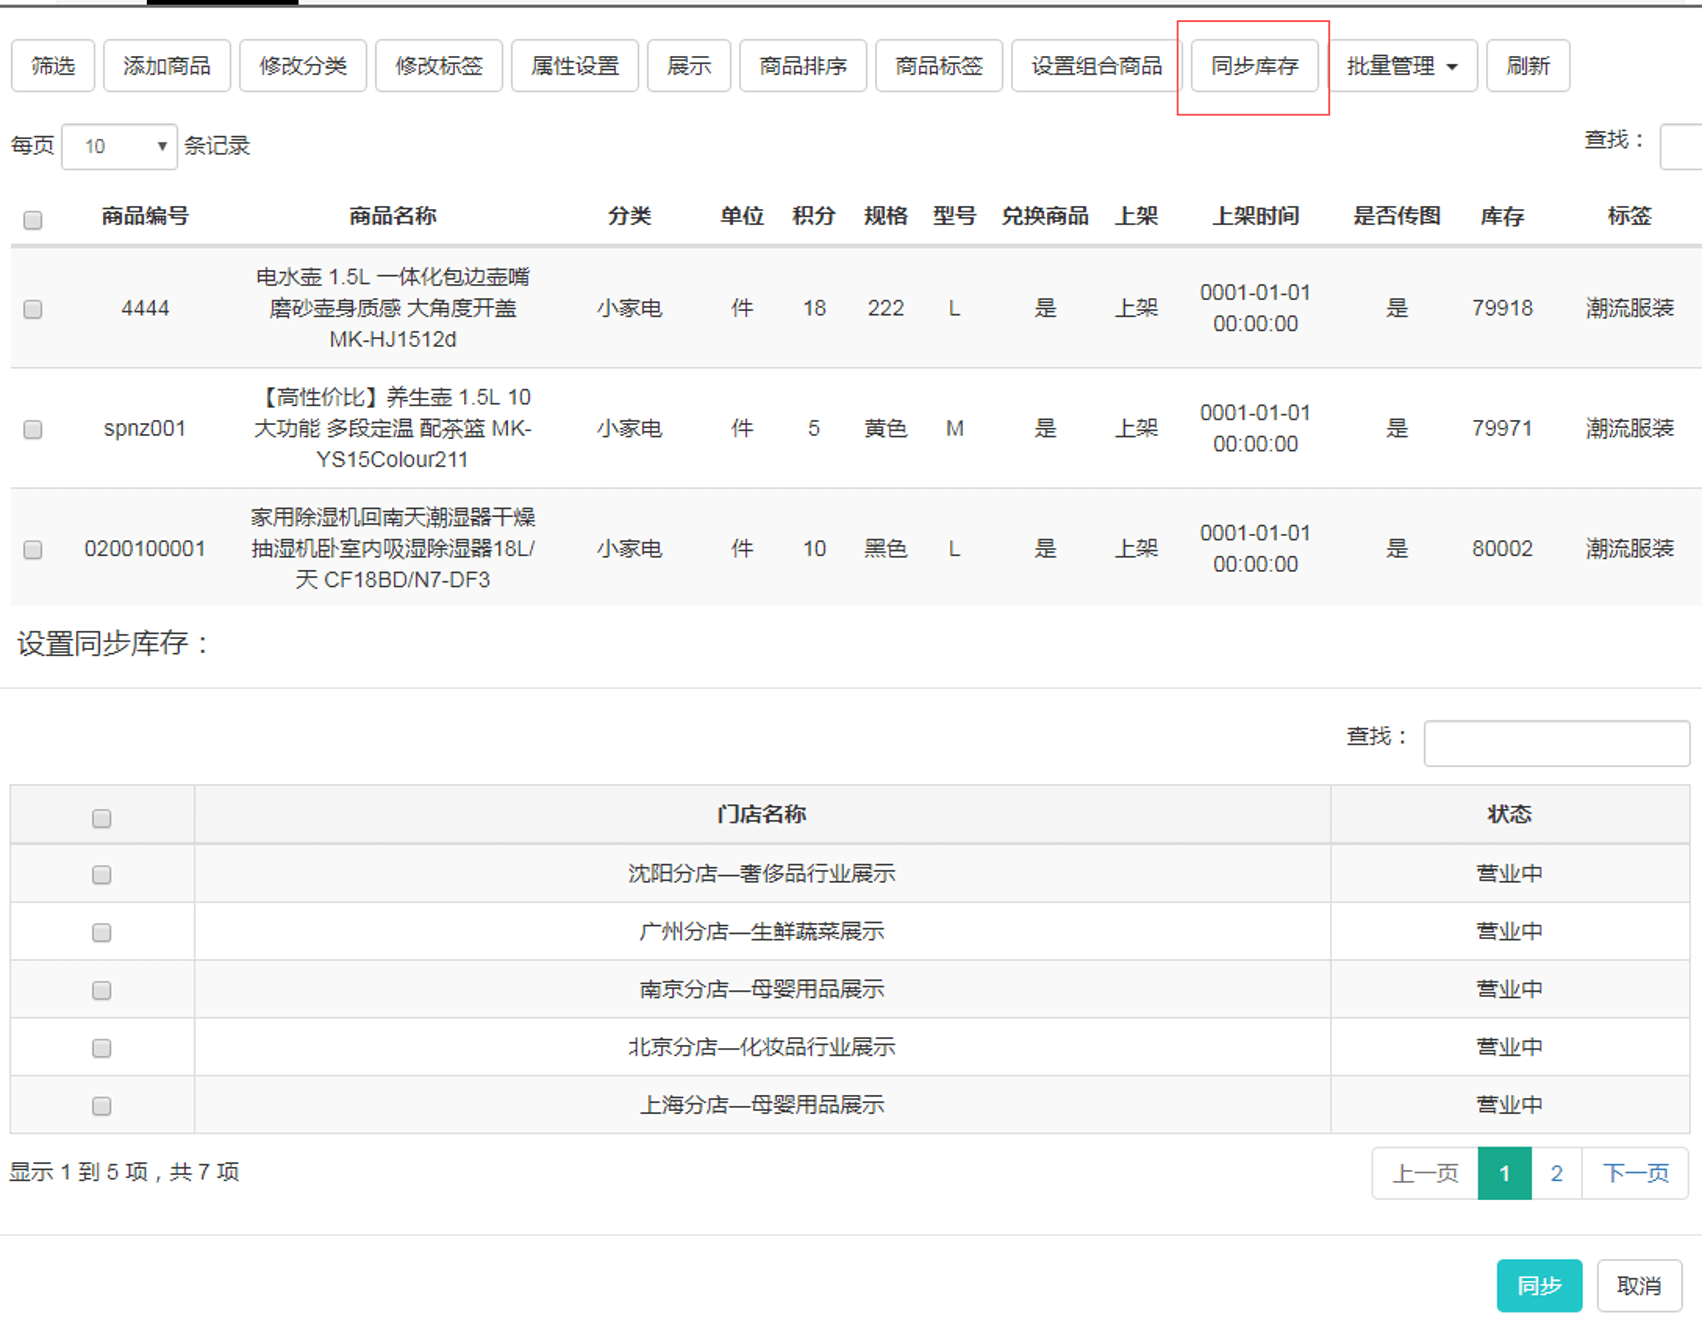Sort by 上架时间 column header

pos(1256,216)
